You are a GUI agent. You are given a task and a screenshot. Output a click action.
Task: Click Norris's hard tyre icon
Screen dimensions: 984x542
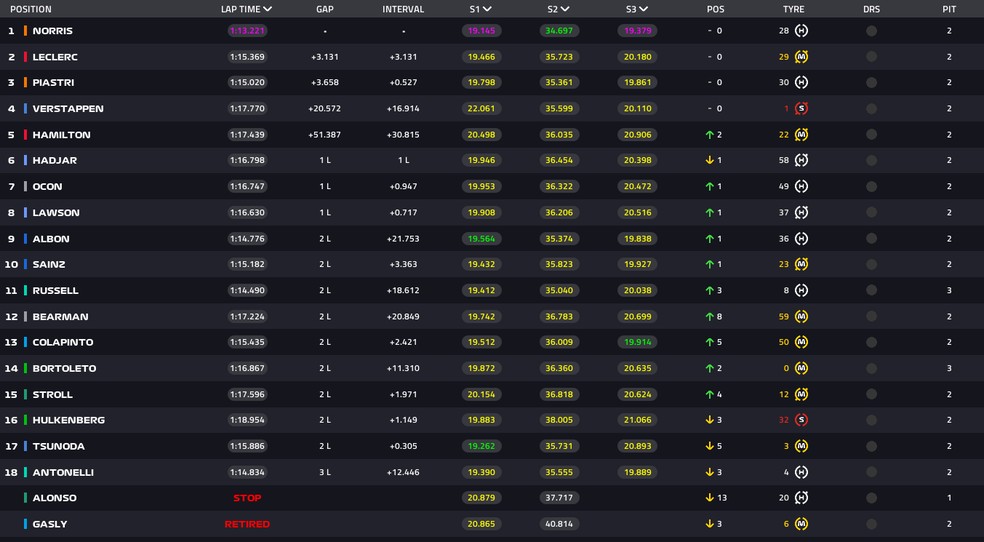(x=801, y=31)
